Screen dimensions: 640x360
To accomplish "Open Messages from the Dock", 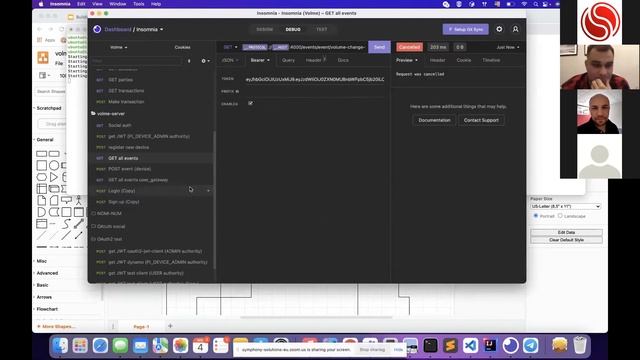I will point(120,346).
